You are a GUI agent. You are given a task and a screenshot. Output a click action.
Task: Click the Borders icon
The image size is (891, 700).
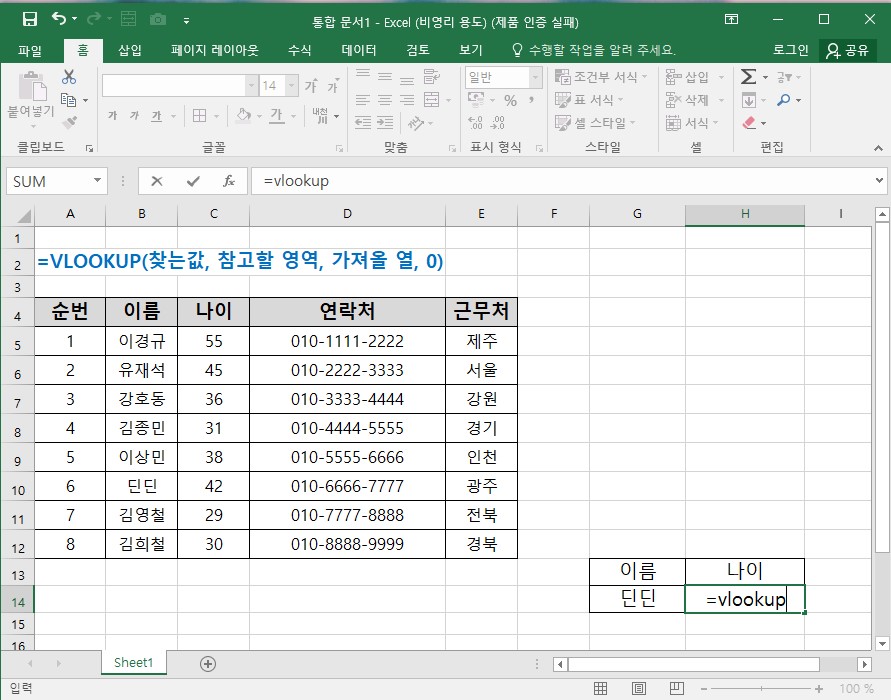(x=199, y=116)
